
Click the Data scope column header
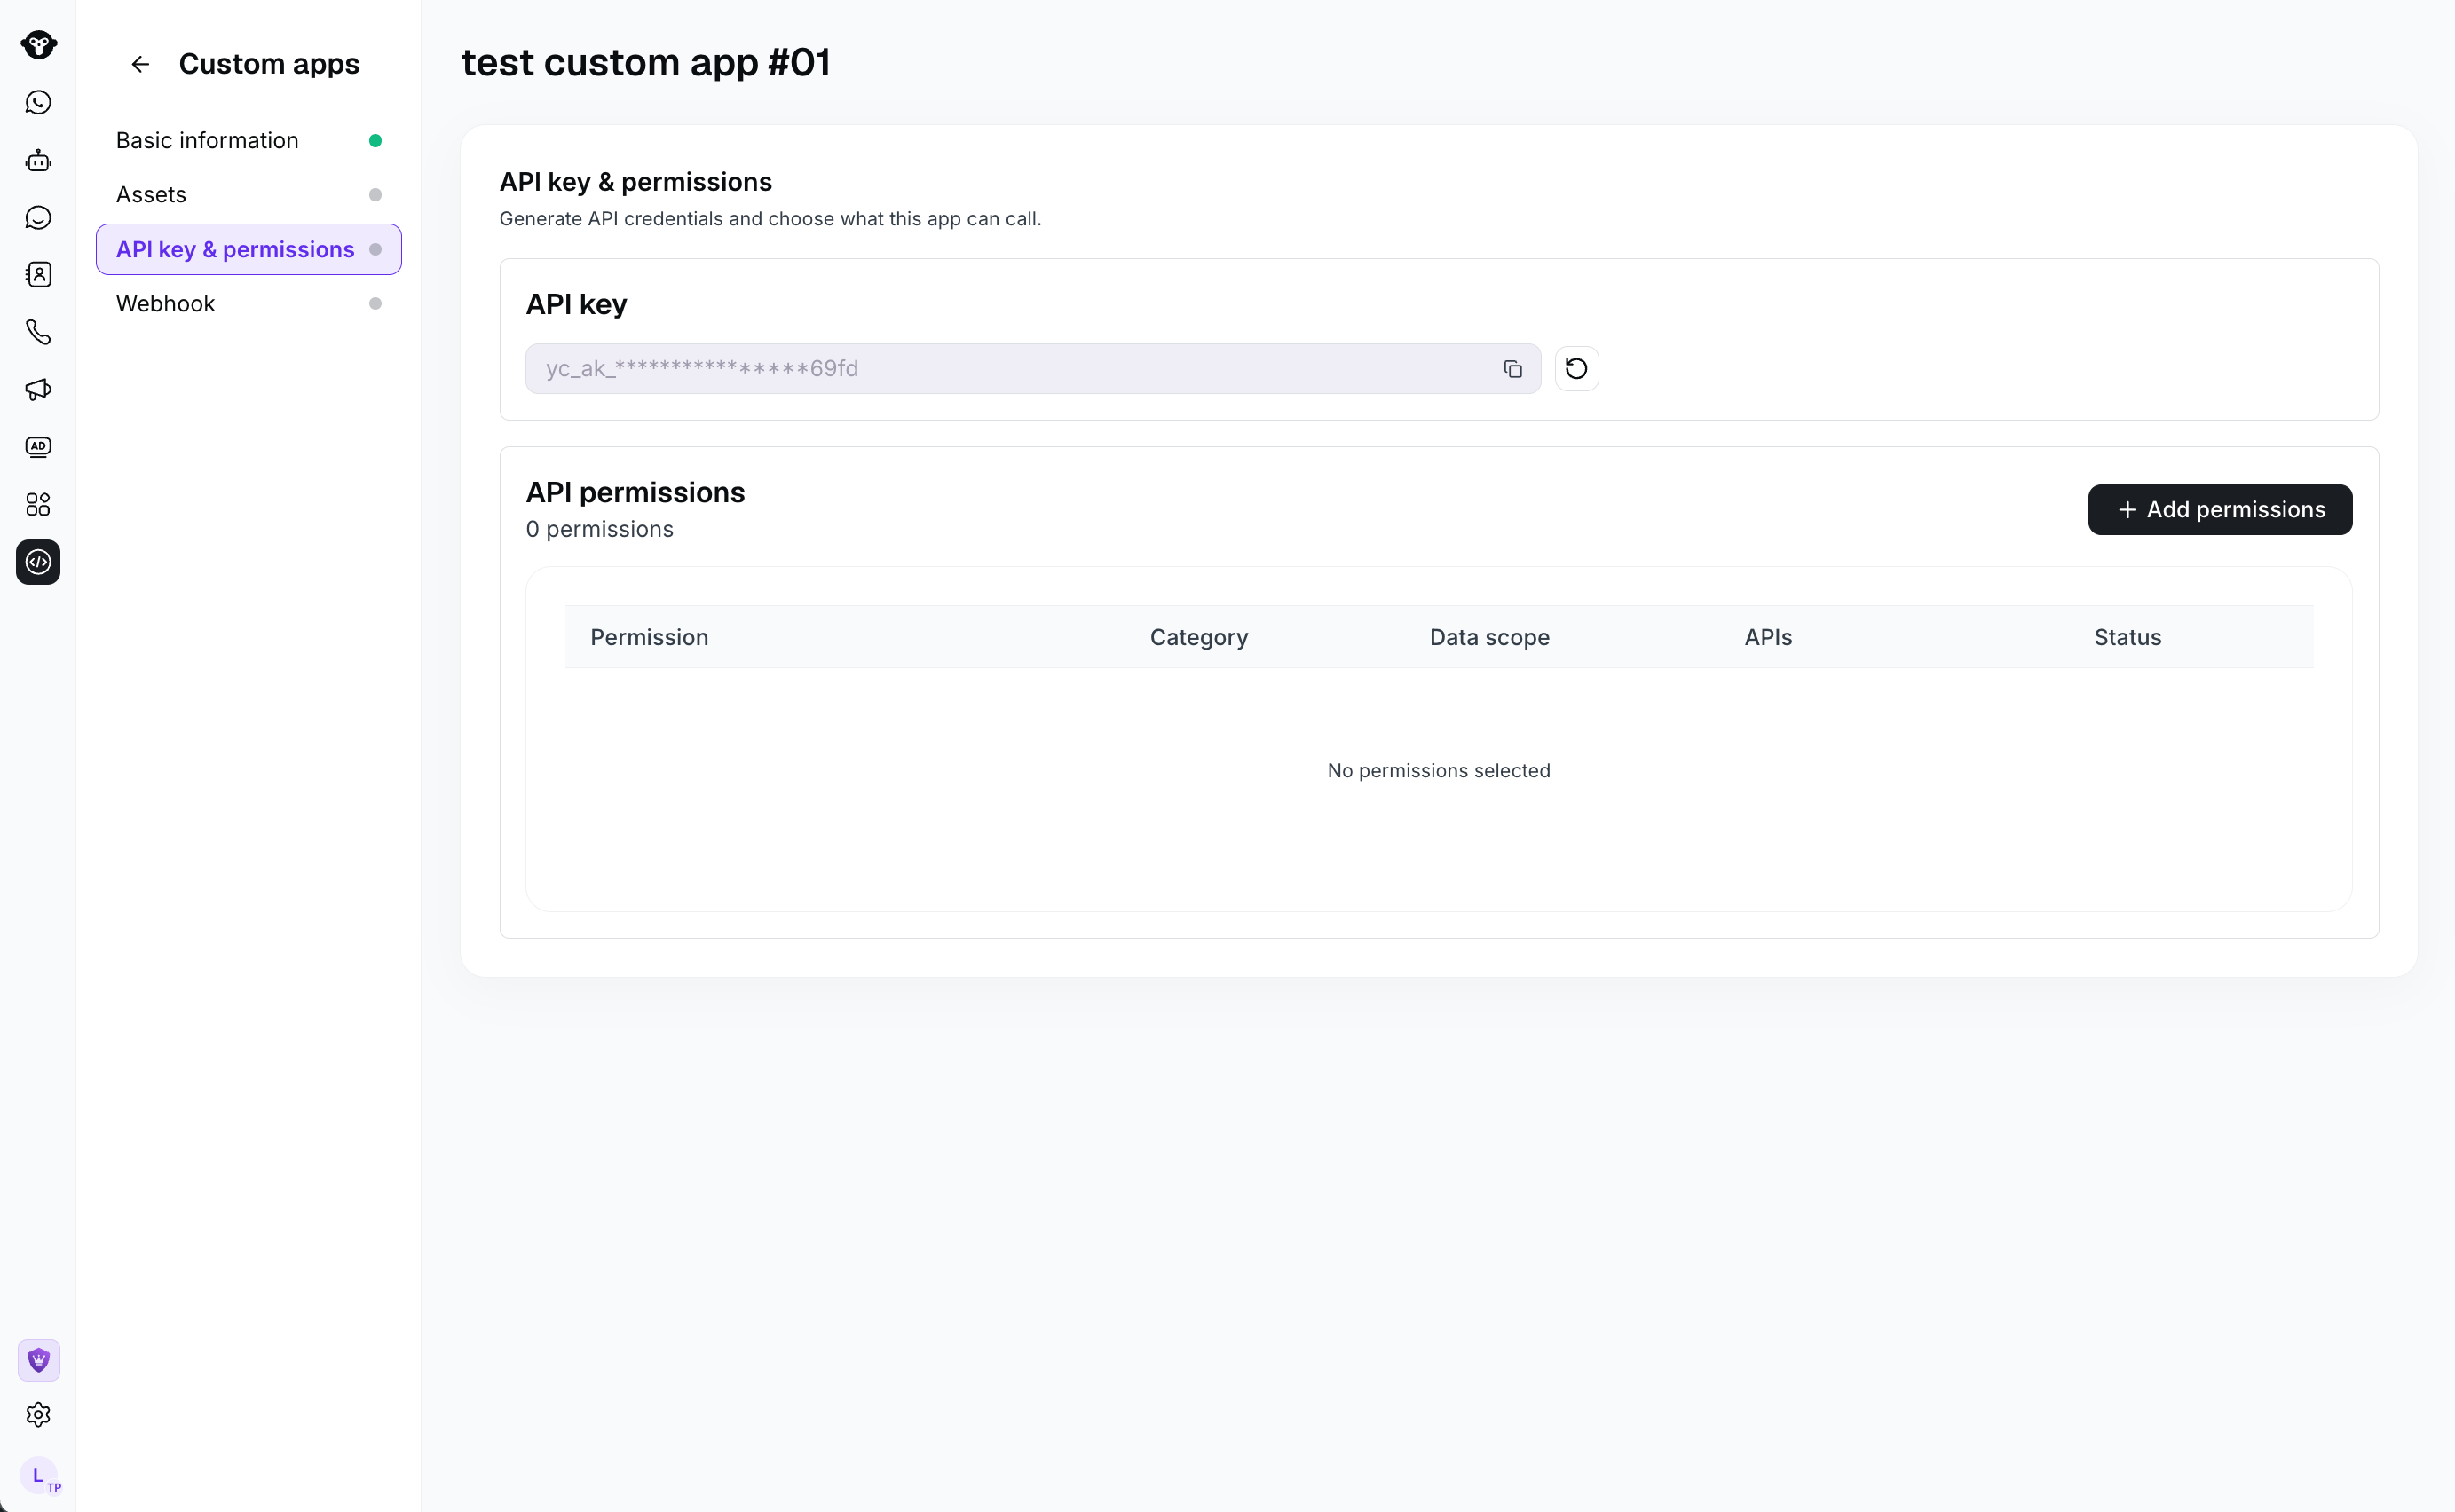(x=1489, y=637)
